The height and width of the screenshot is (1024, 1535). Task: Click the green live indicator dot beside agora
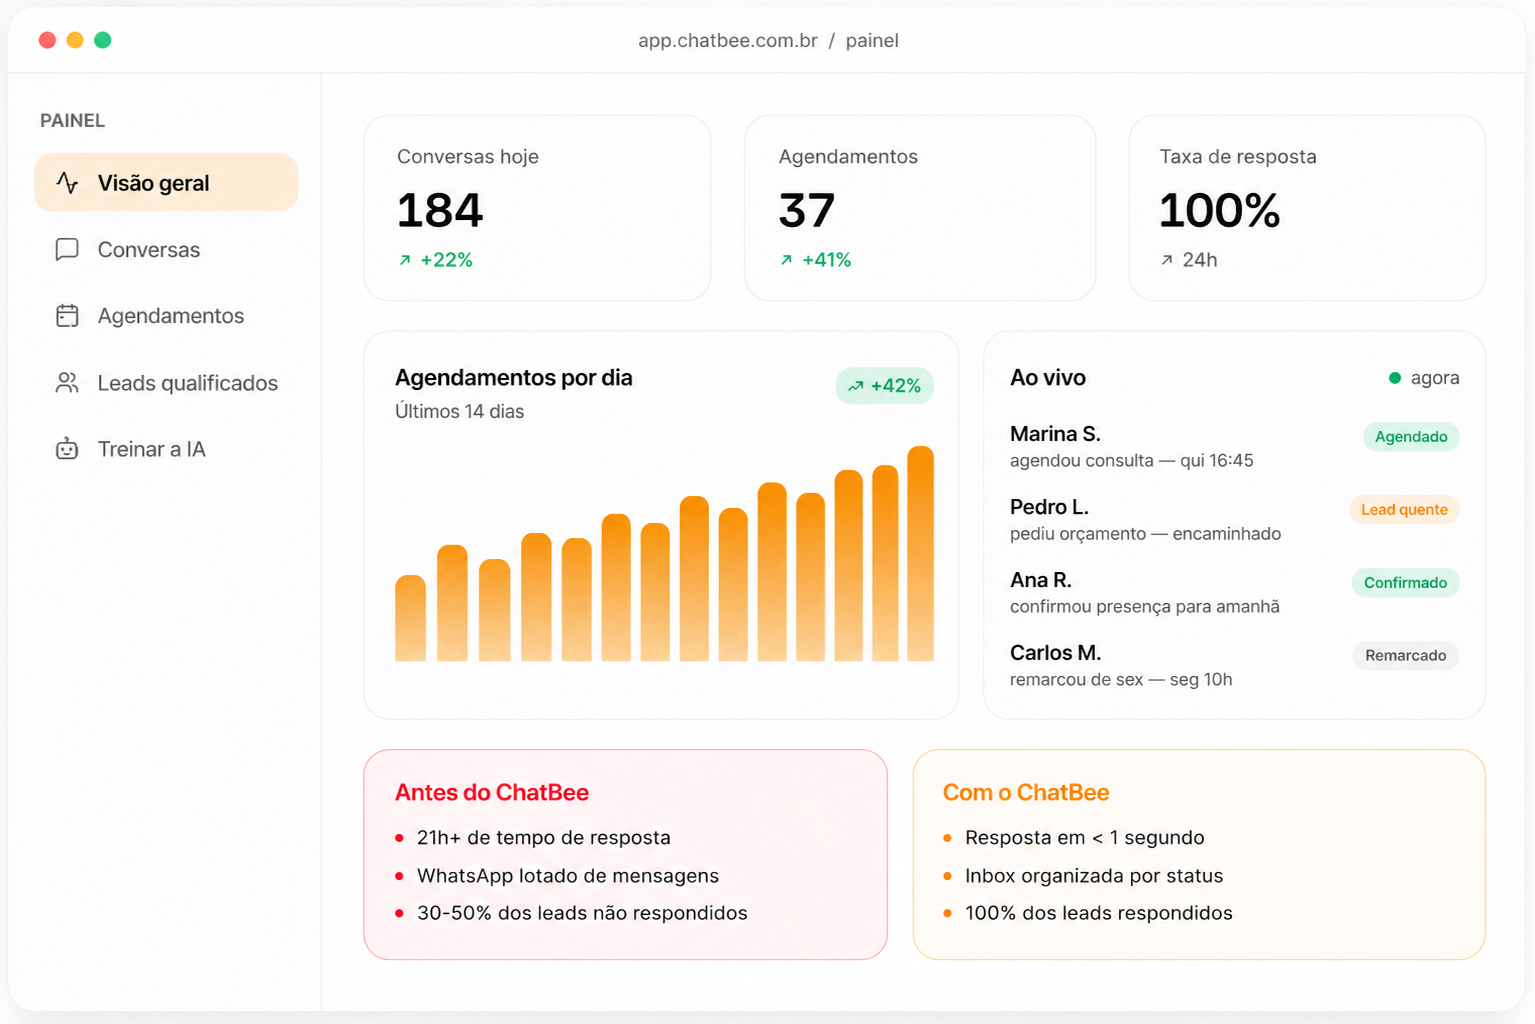click(x=1395, y=378)
